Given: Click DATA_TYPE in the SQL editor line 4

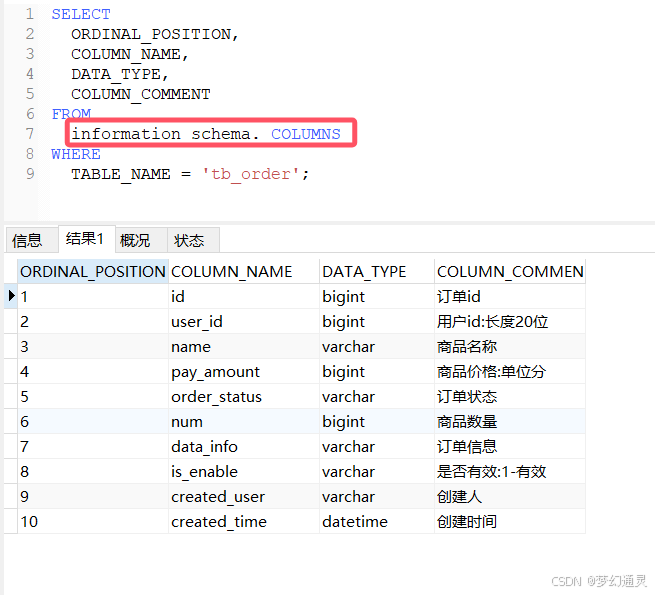Looking at the screenshot, I should [x=116, y=74].
